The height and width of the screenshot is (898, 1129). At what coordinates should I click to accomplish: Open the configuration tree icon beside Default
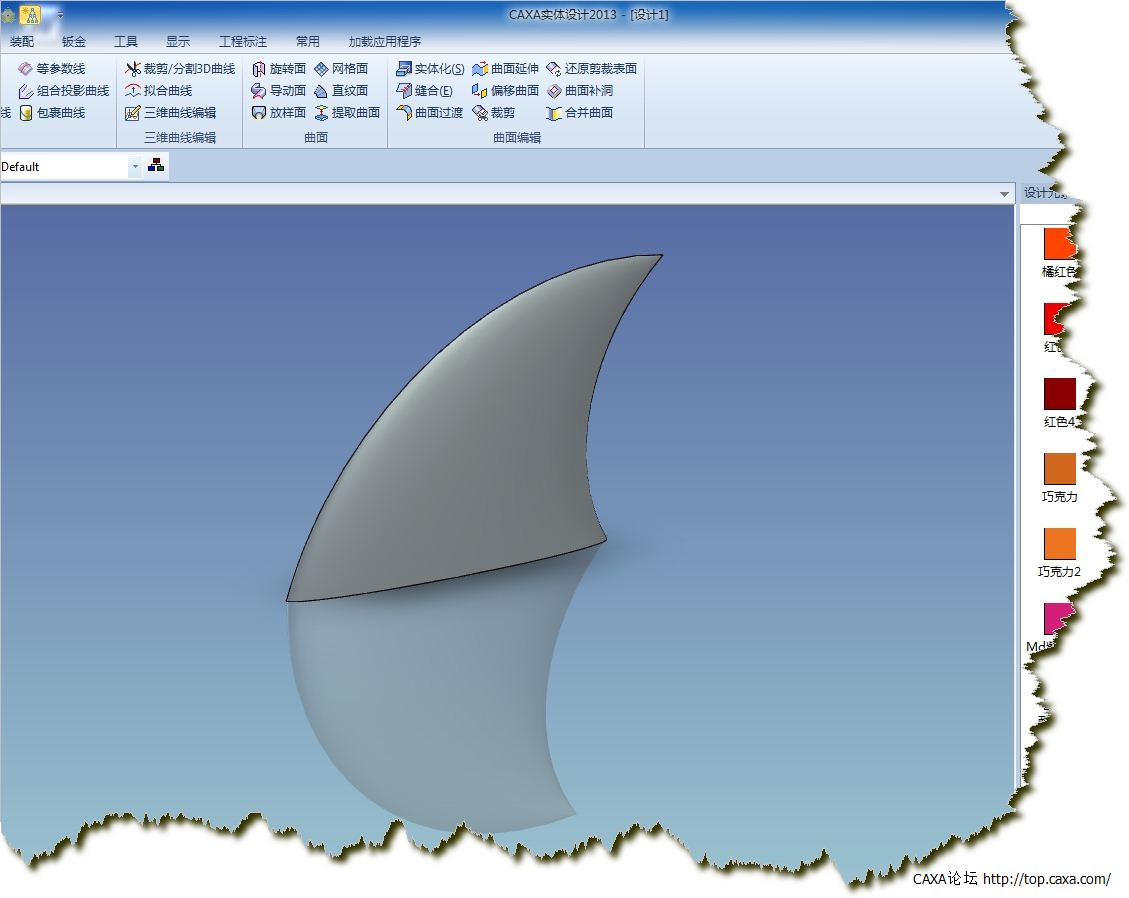point(156,166)
